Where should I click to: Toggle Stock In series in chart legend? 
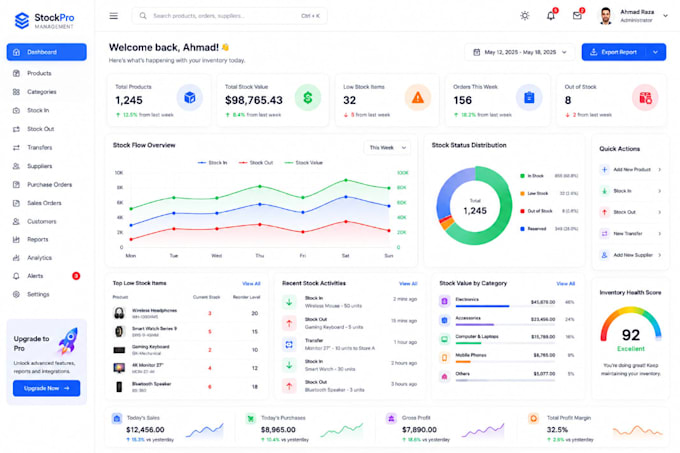pyautogui.click(x=212, y=163)
